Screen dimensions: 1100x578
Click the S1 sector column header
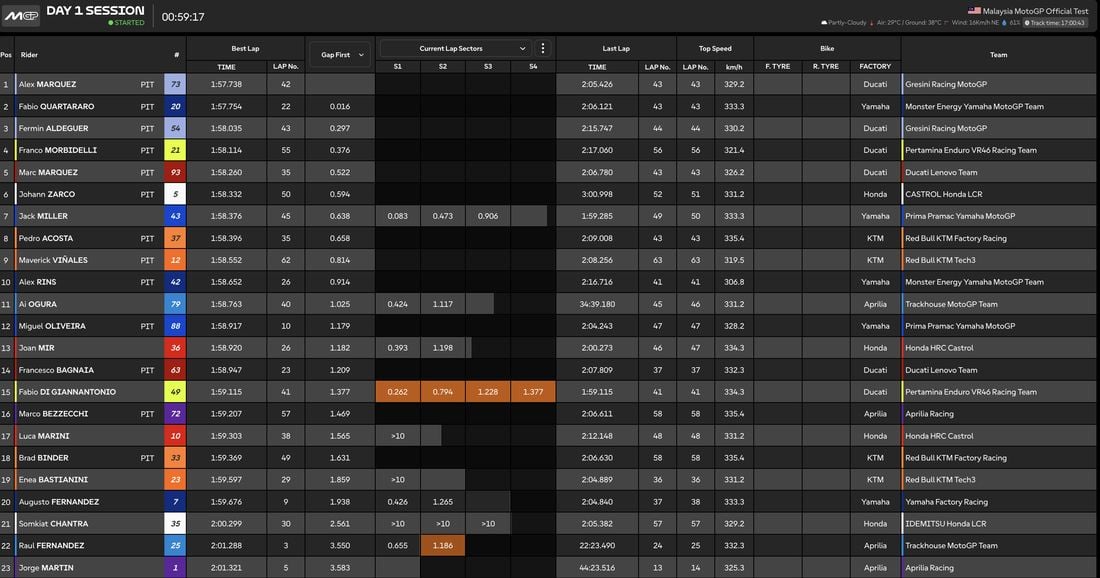(397, 67)
